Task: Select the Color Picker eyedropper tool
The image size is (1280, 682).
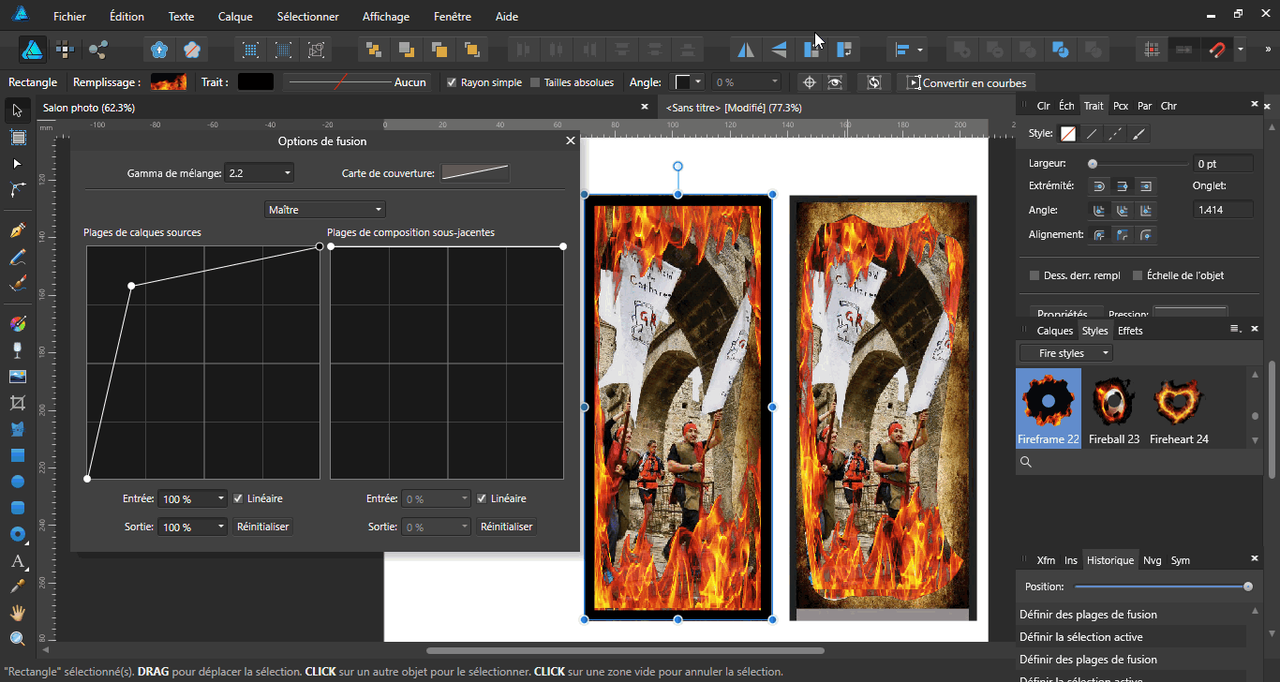Action: [17, 586]
